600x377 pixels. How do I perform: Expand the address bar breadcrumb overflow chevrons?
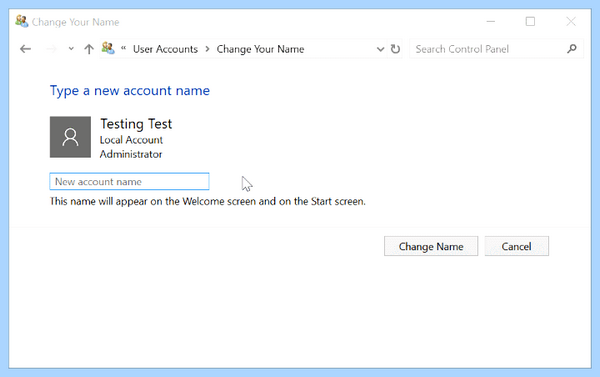pyautogui.click(x=124, y=48)
